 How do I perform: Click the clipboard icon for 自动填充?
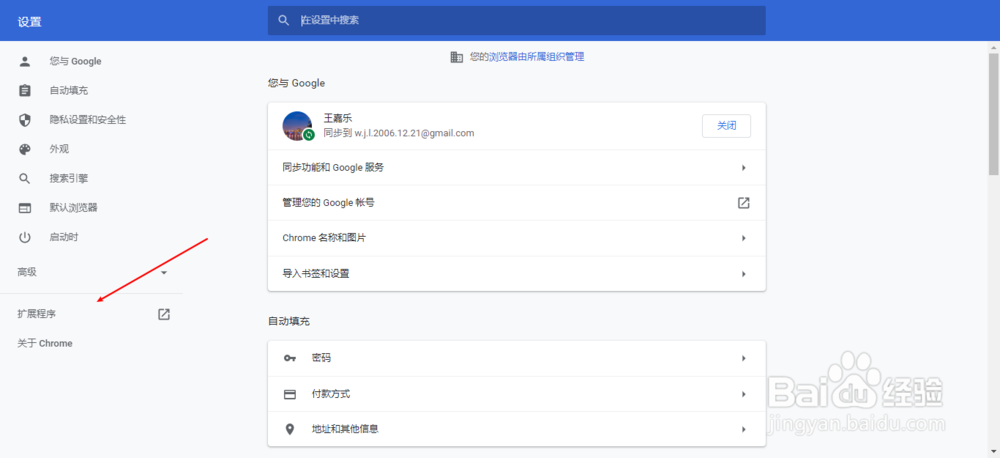click(x=24, y=91)
